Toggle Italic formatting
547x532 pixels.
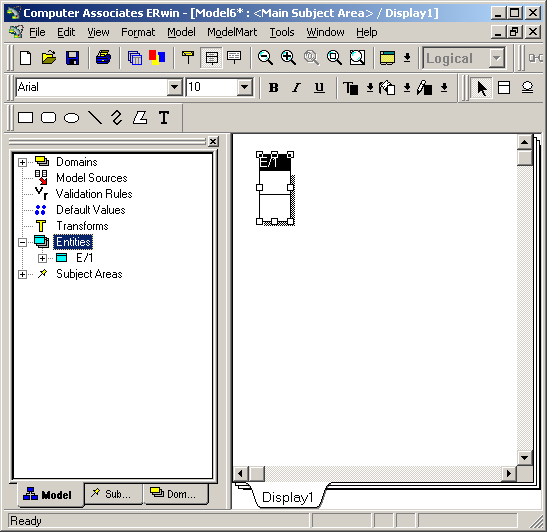[x=297, y=88]
